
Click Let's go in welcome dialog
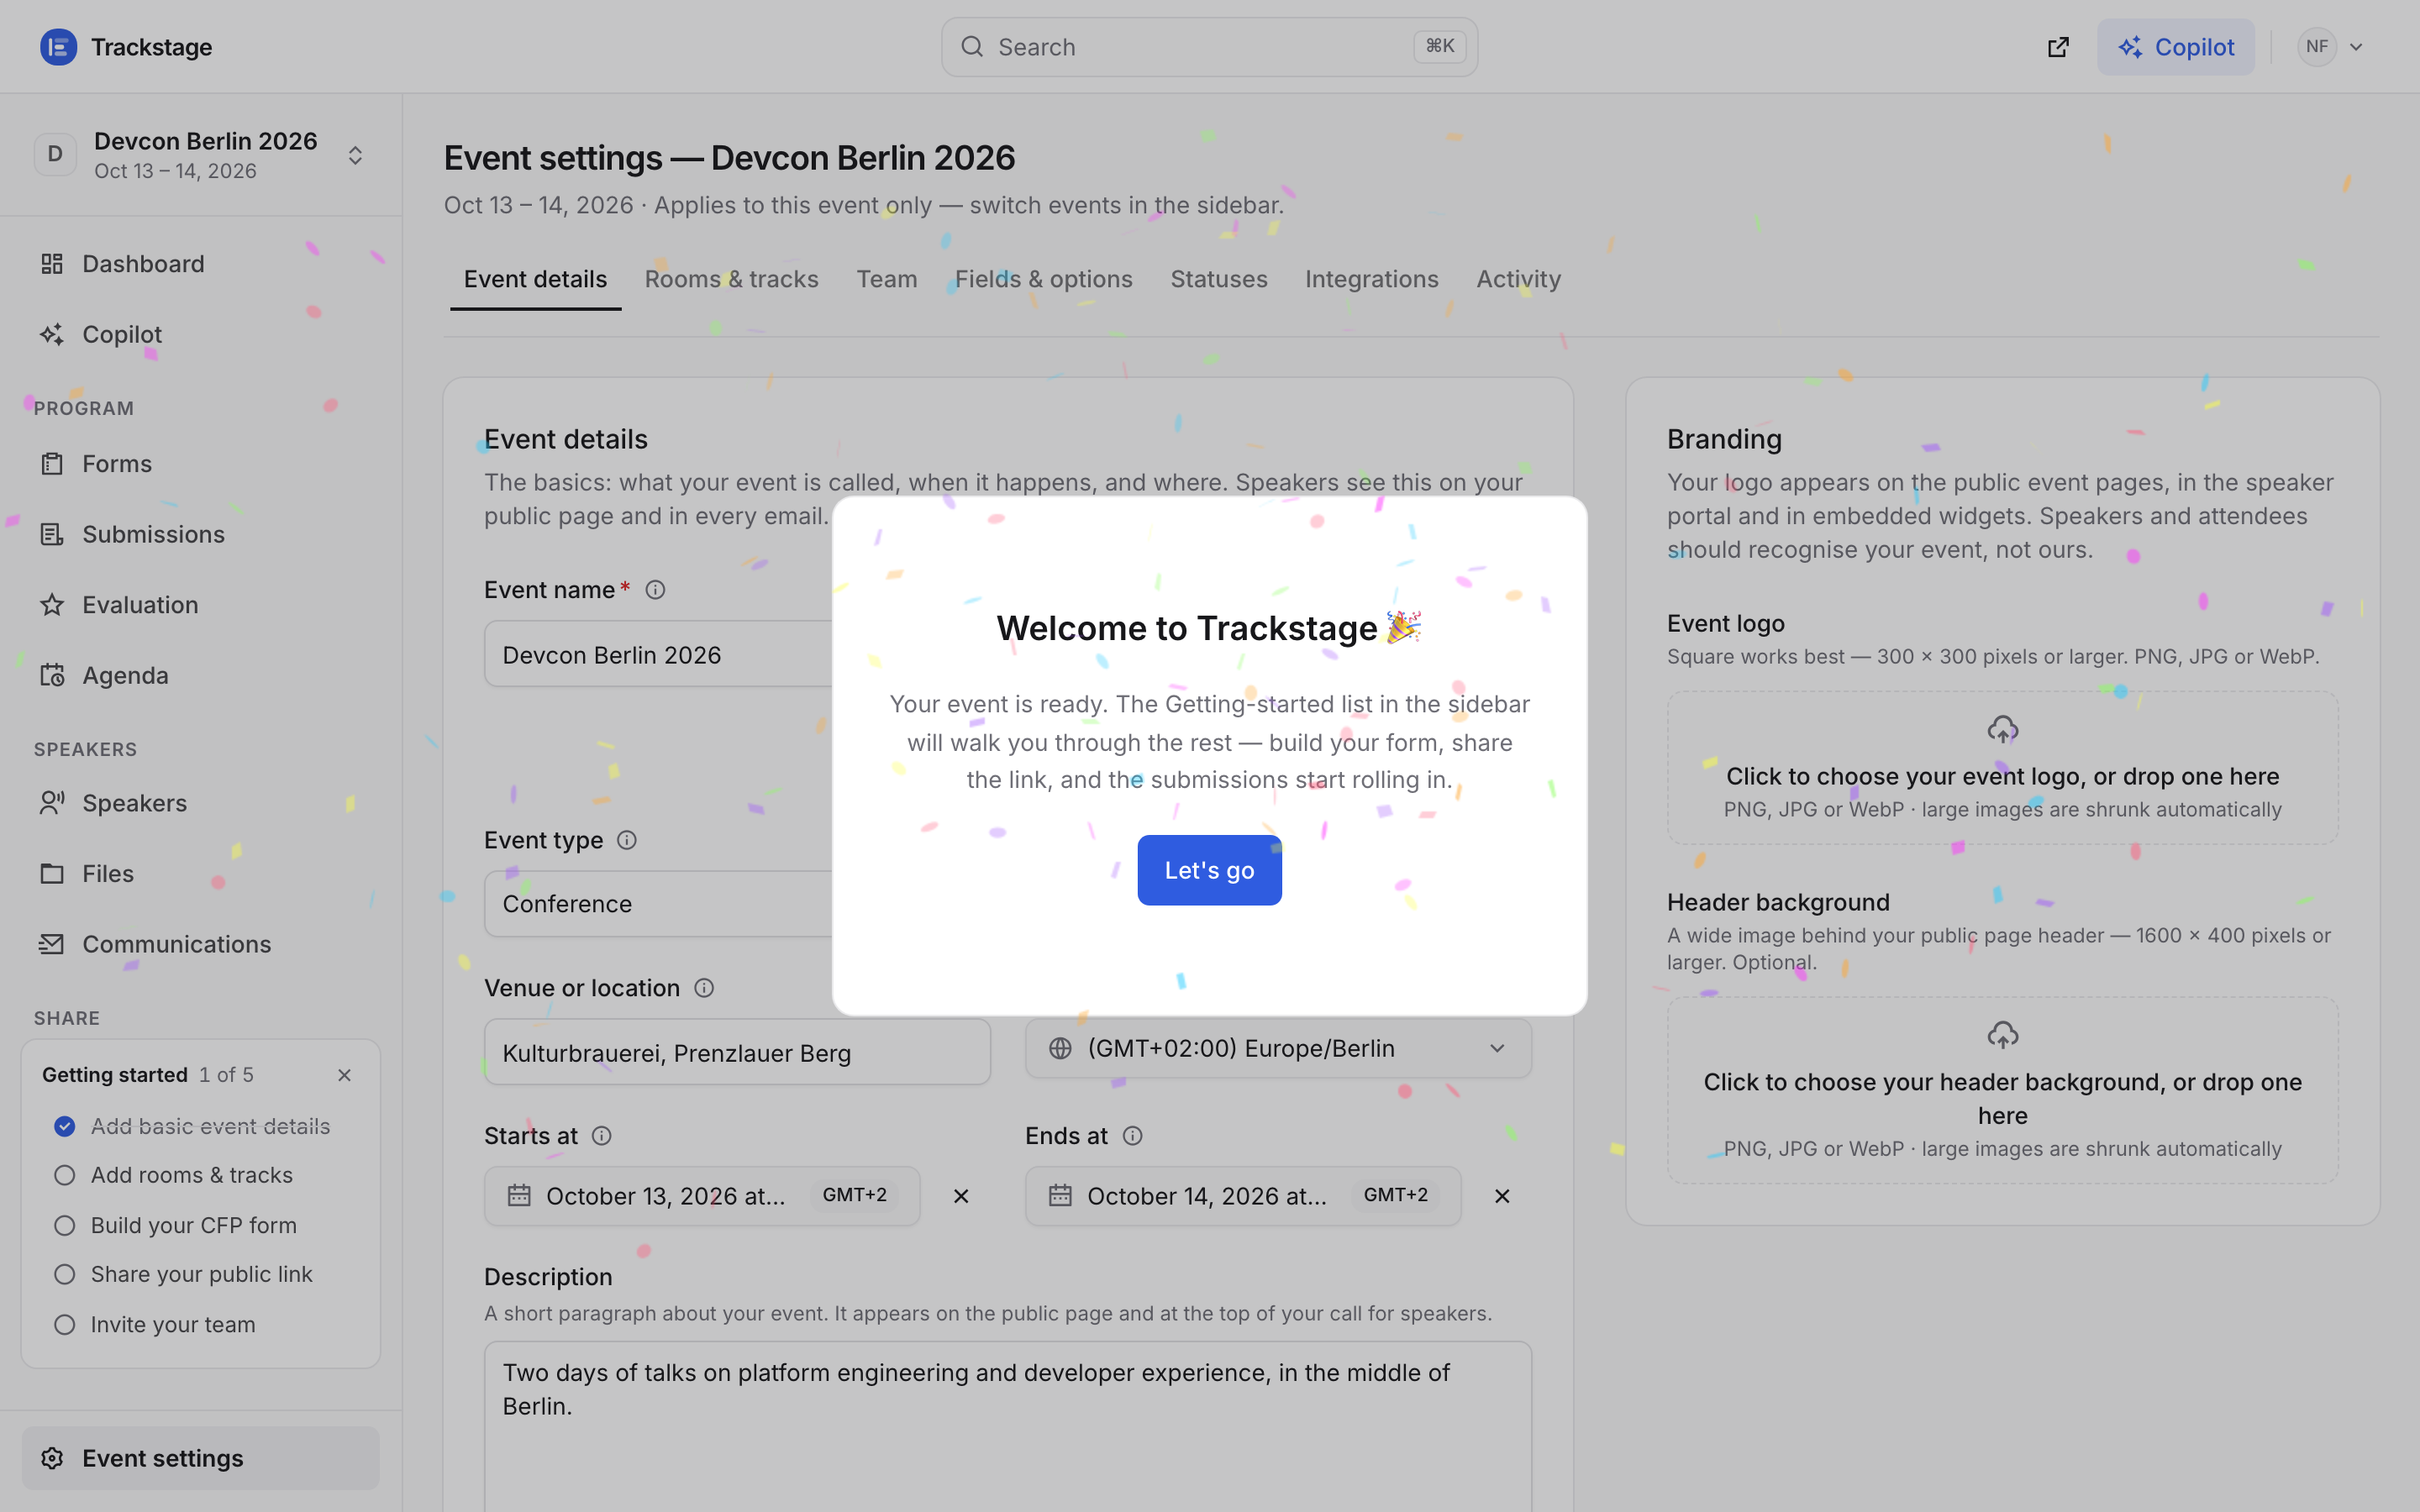click(x=1209, y=870)
